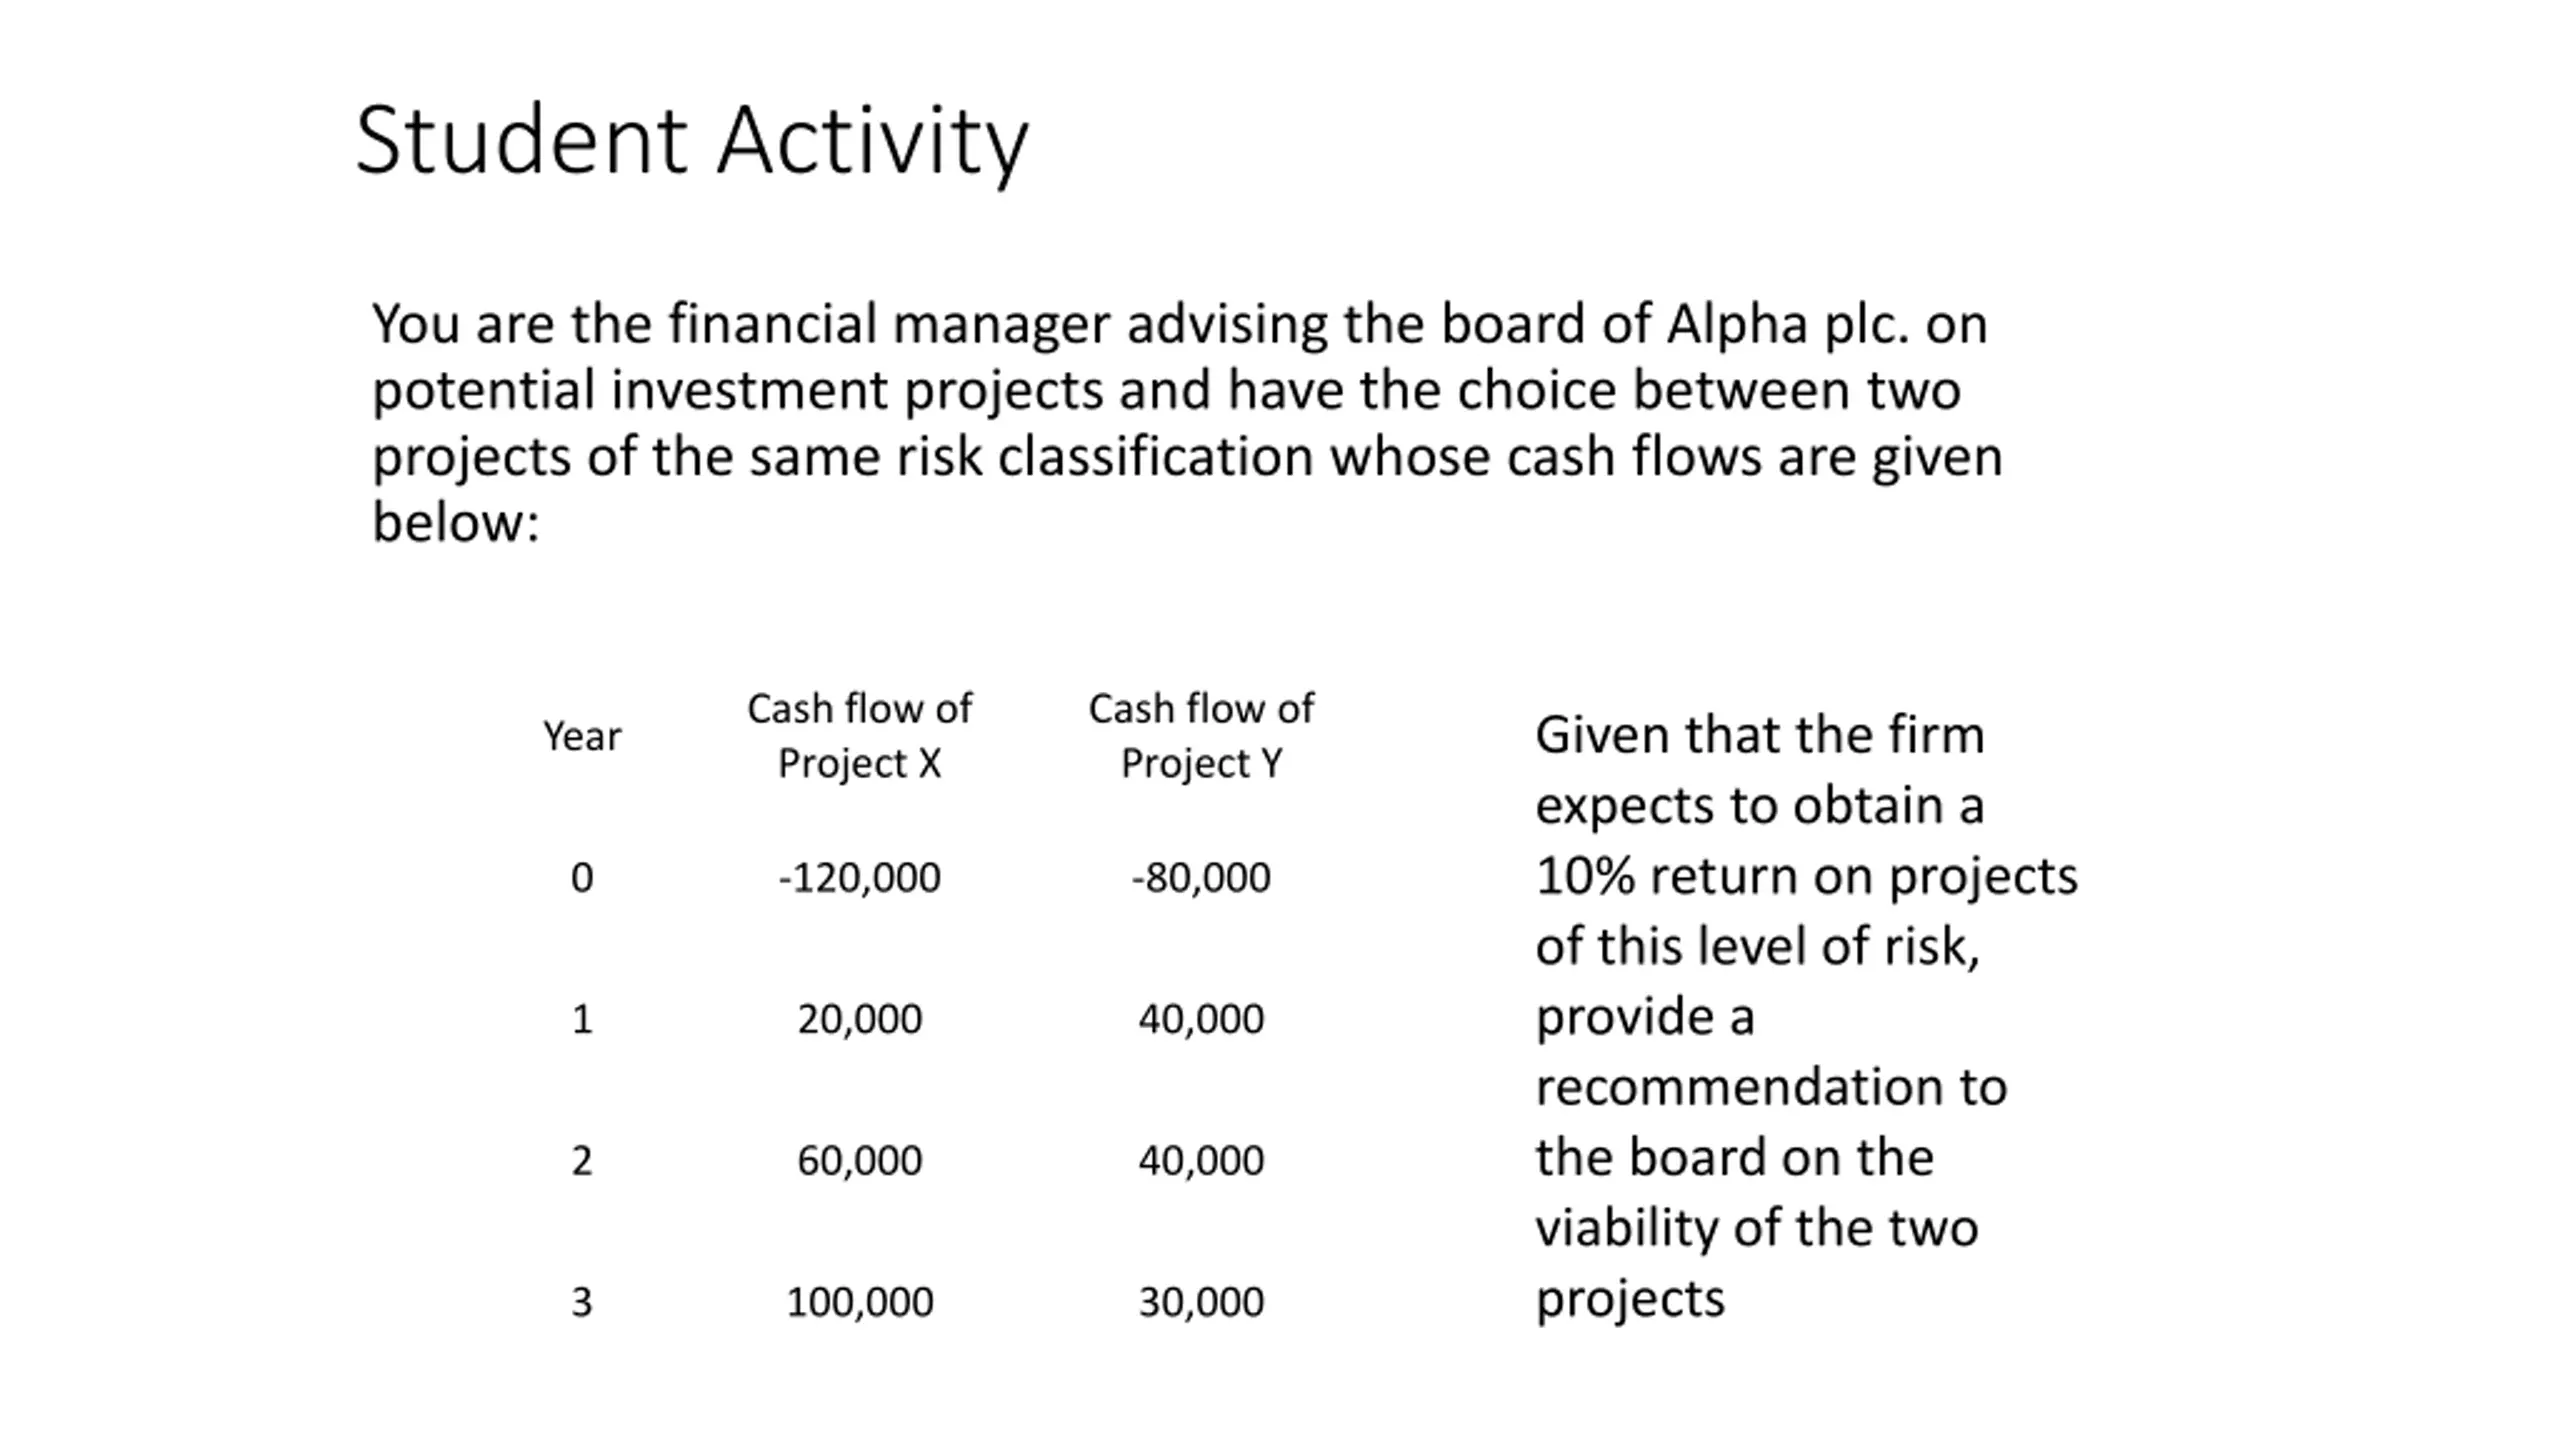Select the 30,000 cell in year 3
This screenshot has width=2560, height=1440.
(1201, 1302)
